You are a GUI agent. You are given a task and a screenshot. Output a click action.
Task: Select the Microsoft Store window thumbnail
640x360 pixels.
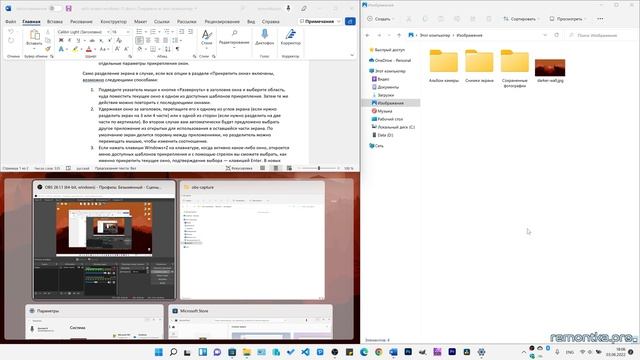pos(250,322)
